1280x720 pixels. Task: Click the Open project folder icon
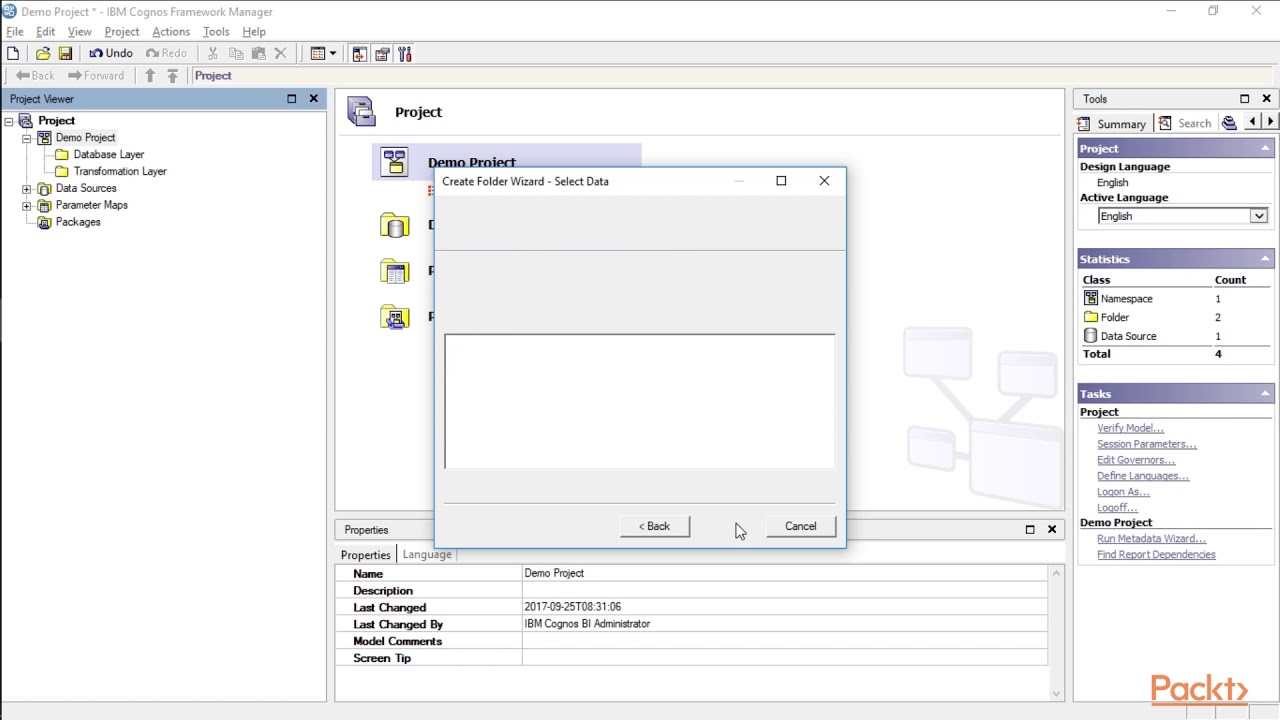coord(43,54)
